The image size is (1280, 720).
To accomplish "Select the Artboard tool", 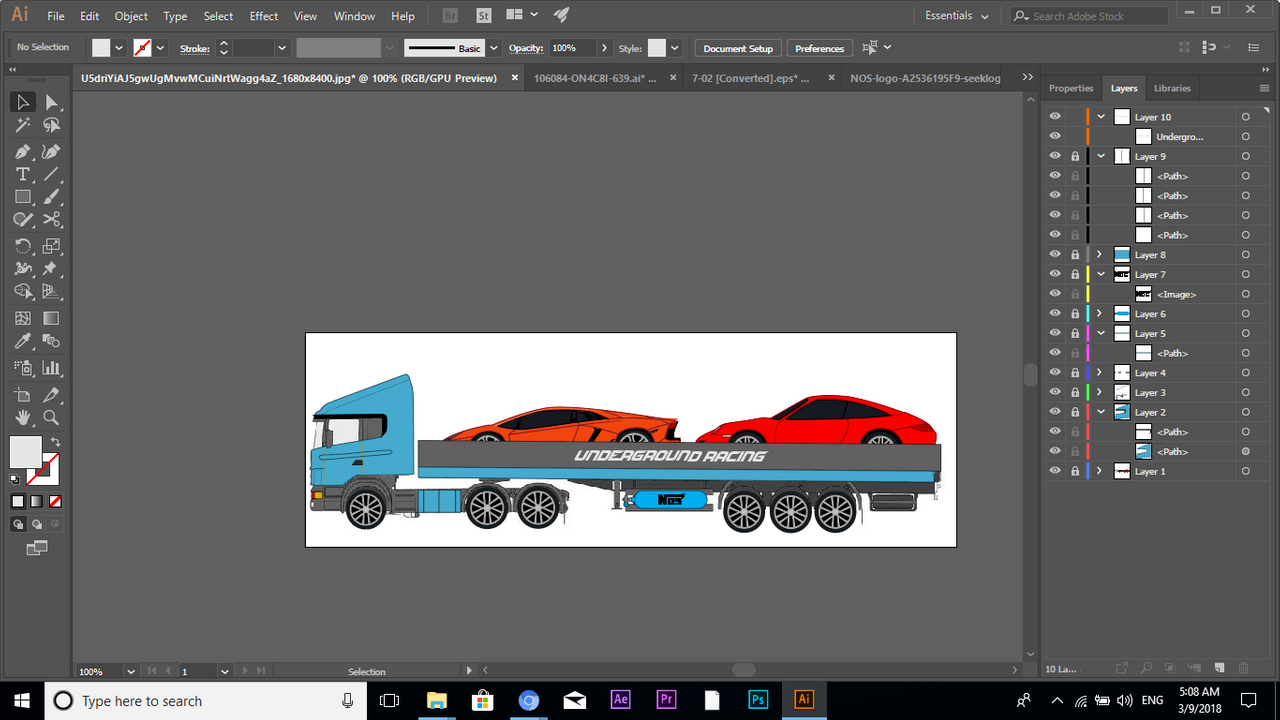I will pyautogui.click(x=23, y=395).
